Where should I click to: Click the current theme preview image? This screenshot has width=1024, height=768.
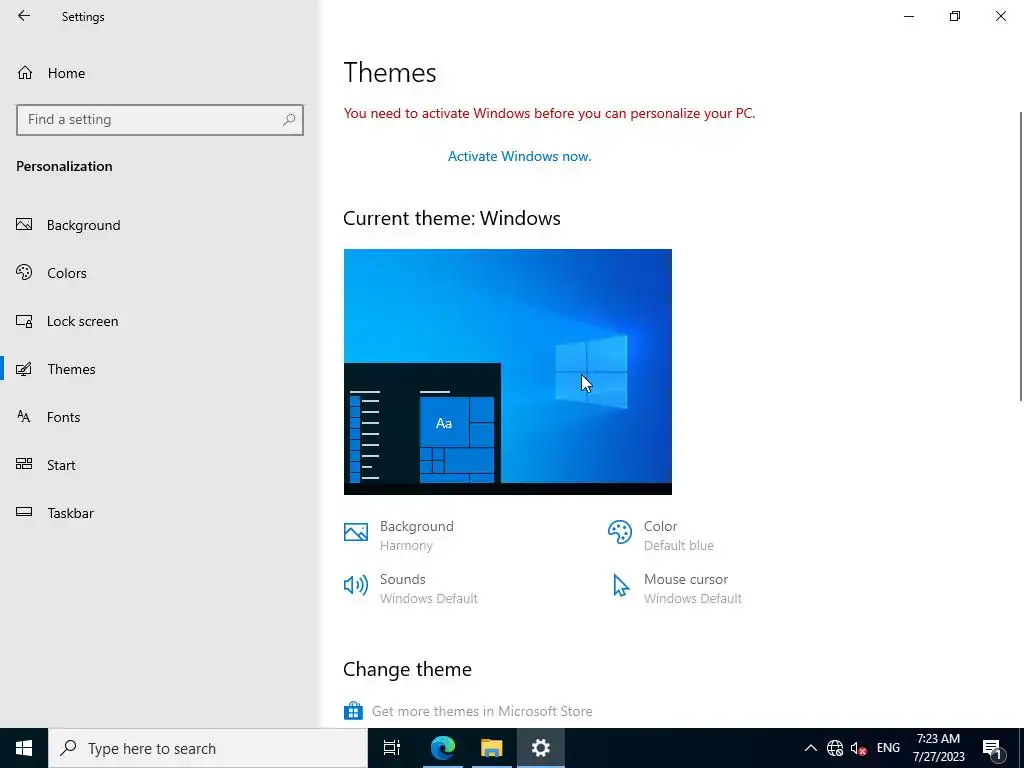pyautogui.click(x=507, y=372)
